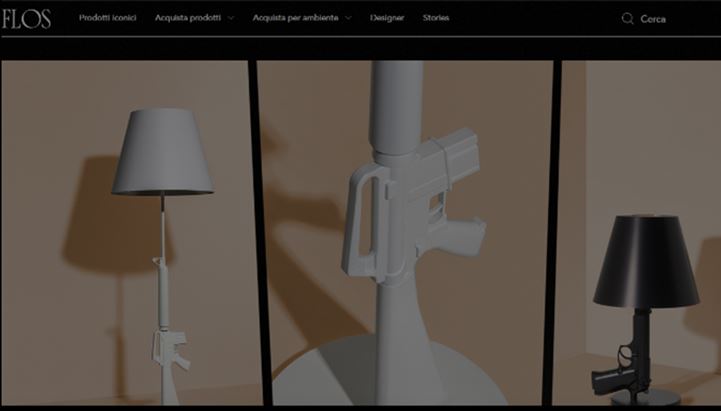721x411 pixels.
Task: Go to the Designer page
Action: click(387, 18)
